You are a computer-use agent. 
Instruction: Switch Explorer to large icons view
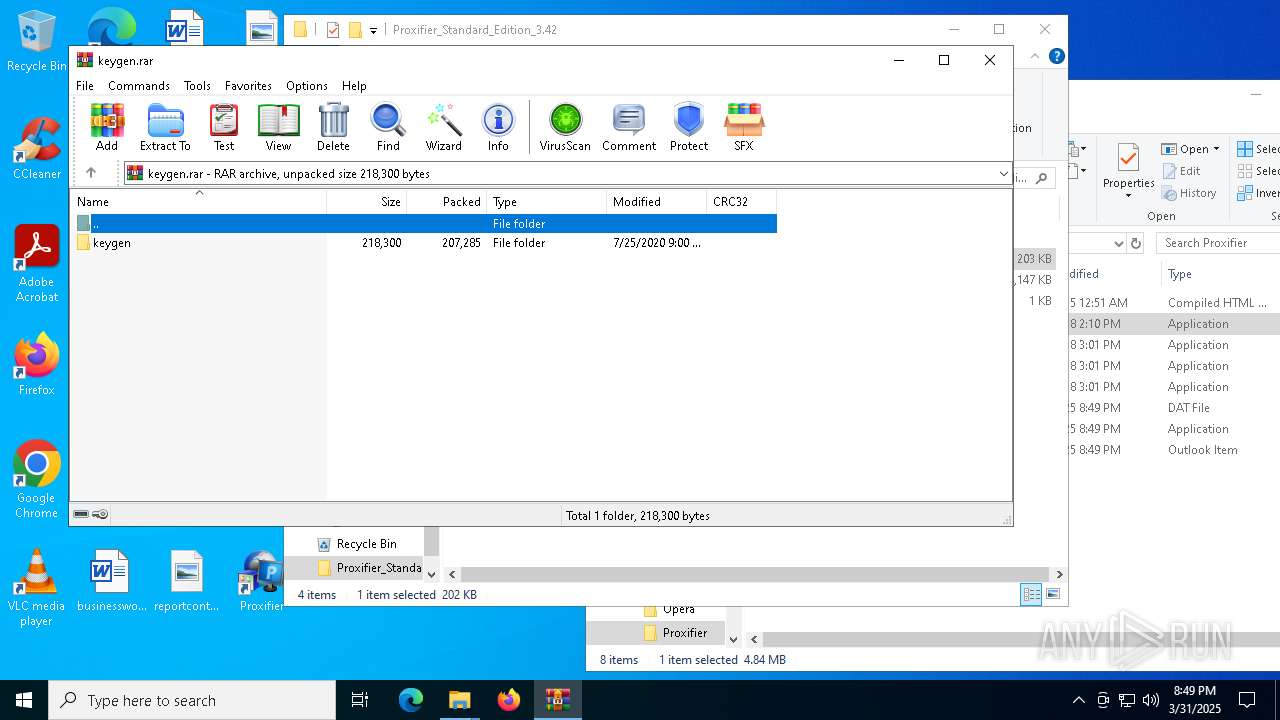tap(1053, 594)
